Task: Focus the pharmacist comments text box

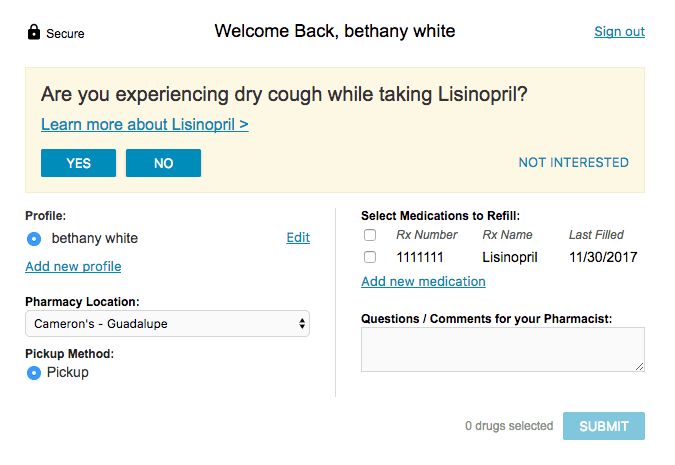Action: [x=503, y=349]
